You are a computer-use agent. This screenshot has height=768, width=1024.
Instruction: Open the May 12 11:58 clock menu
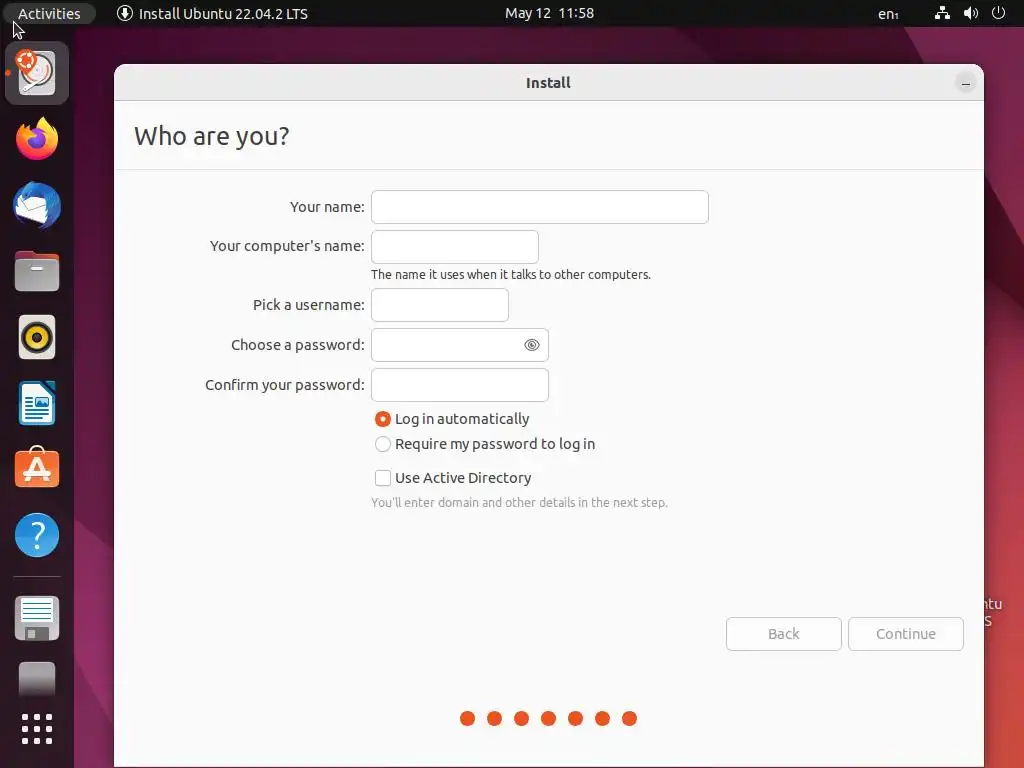tap(549, 13)
